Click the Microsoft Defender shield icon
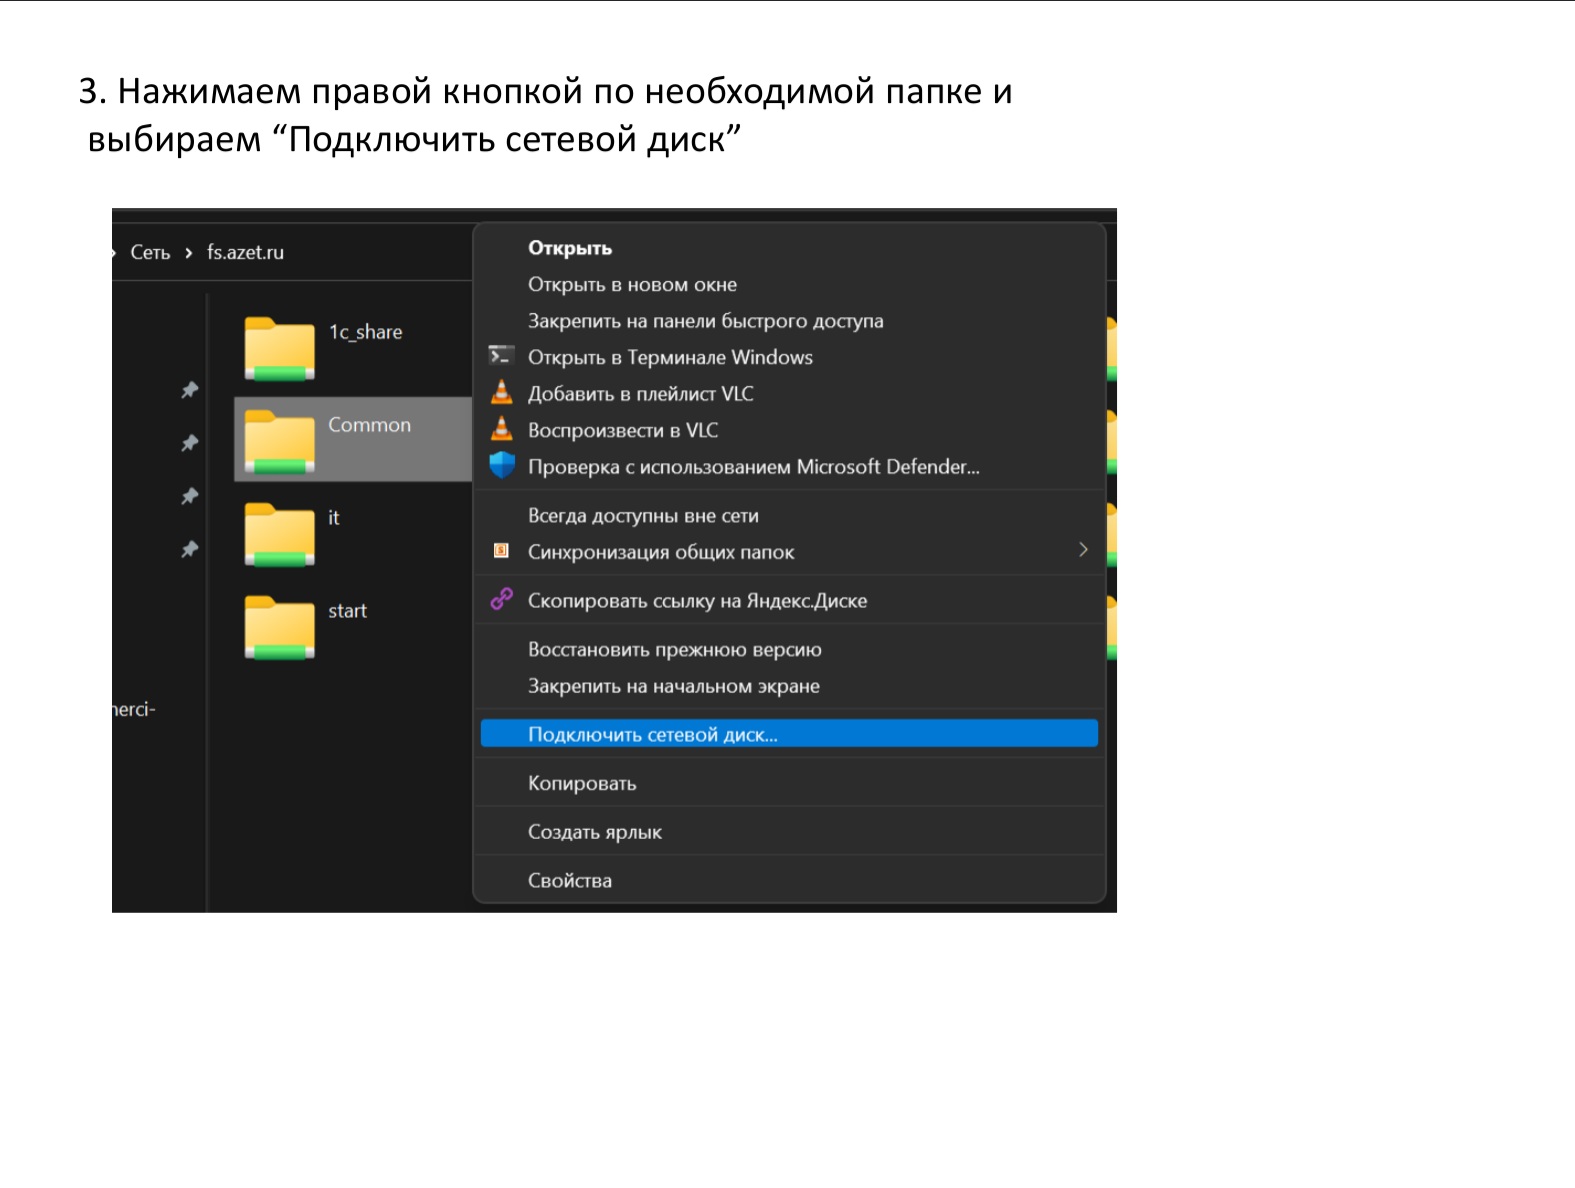The height and width of the screenshot is (1188, 1575). click(x=502, y=466)
